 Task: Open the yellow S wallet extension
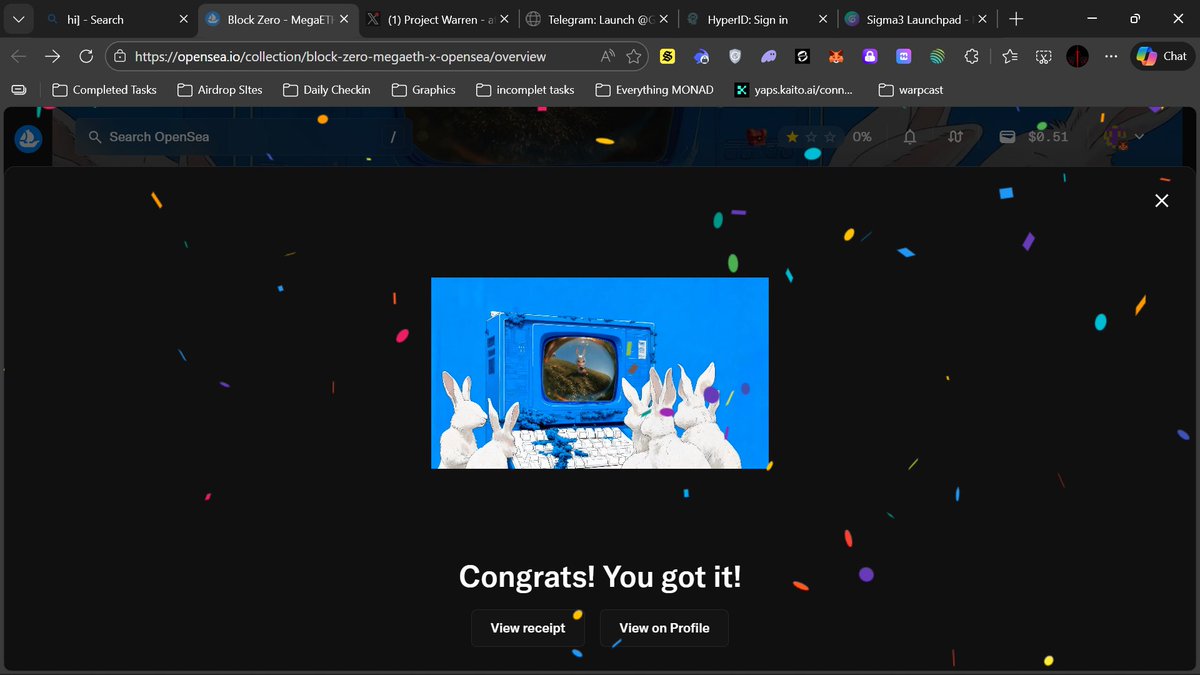pos(670,57)
